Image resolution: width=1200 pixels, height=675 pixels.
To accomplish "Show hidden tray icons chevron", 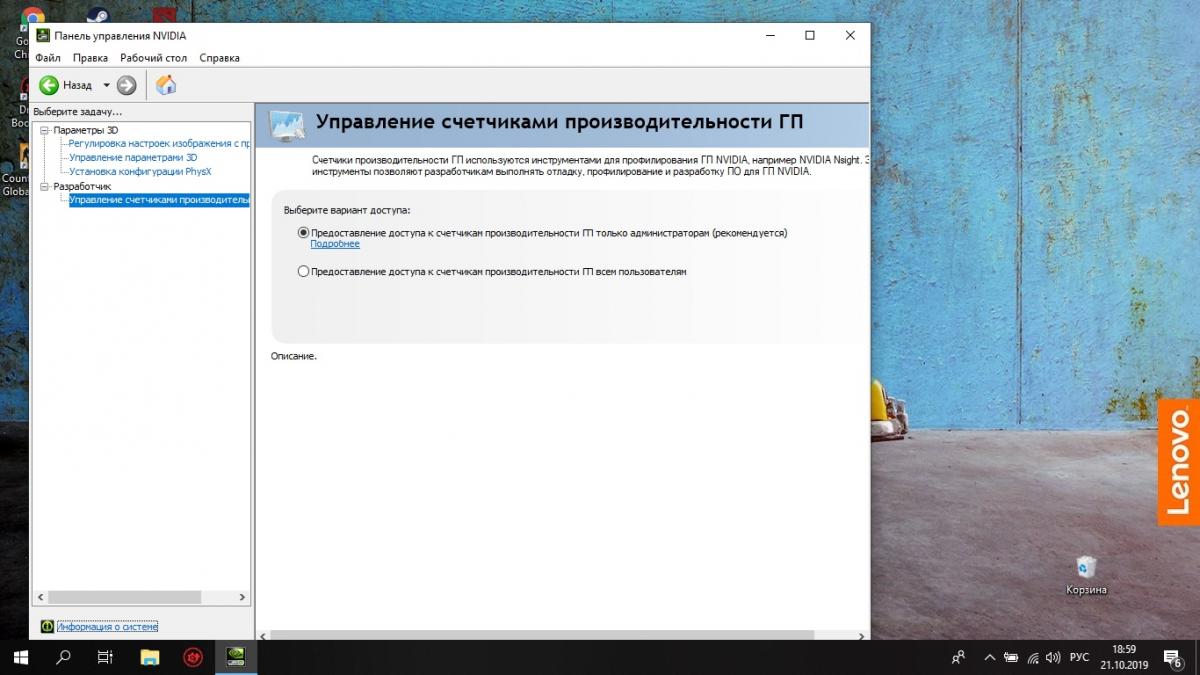I will [x=990, y=657].
